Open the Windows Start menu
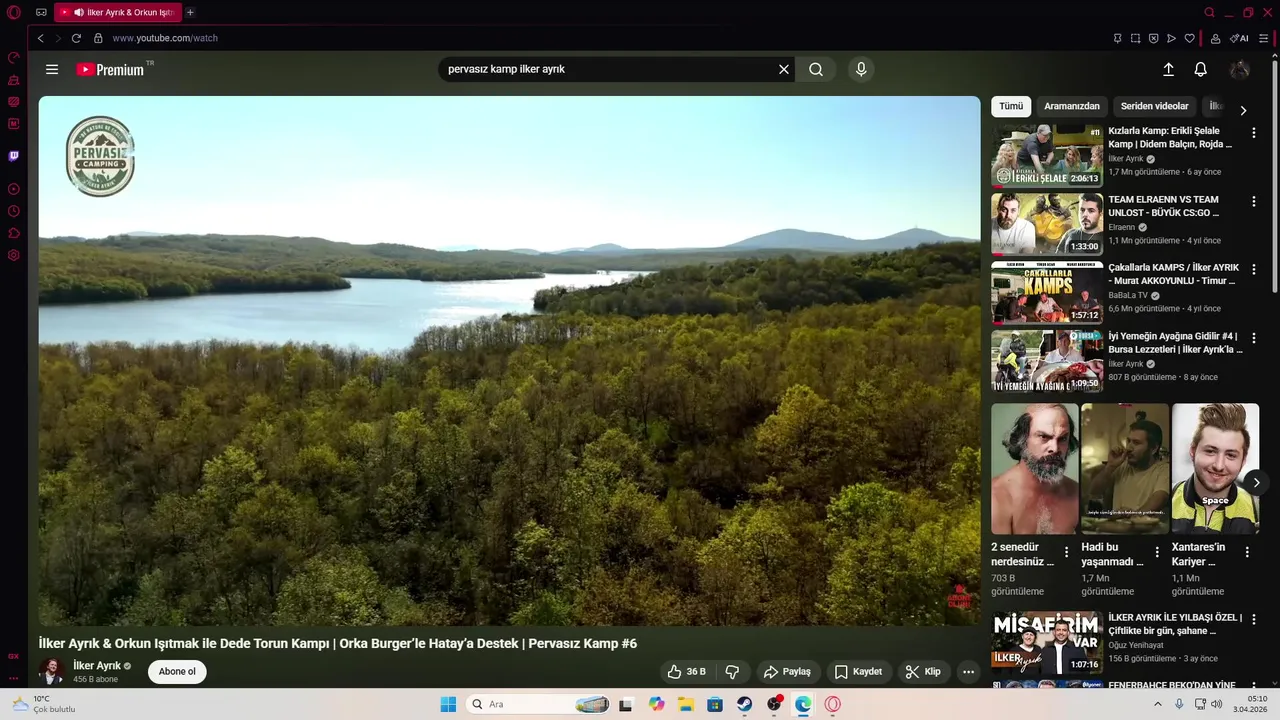 click(448, 704)
